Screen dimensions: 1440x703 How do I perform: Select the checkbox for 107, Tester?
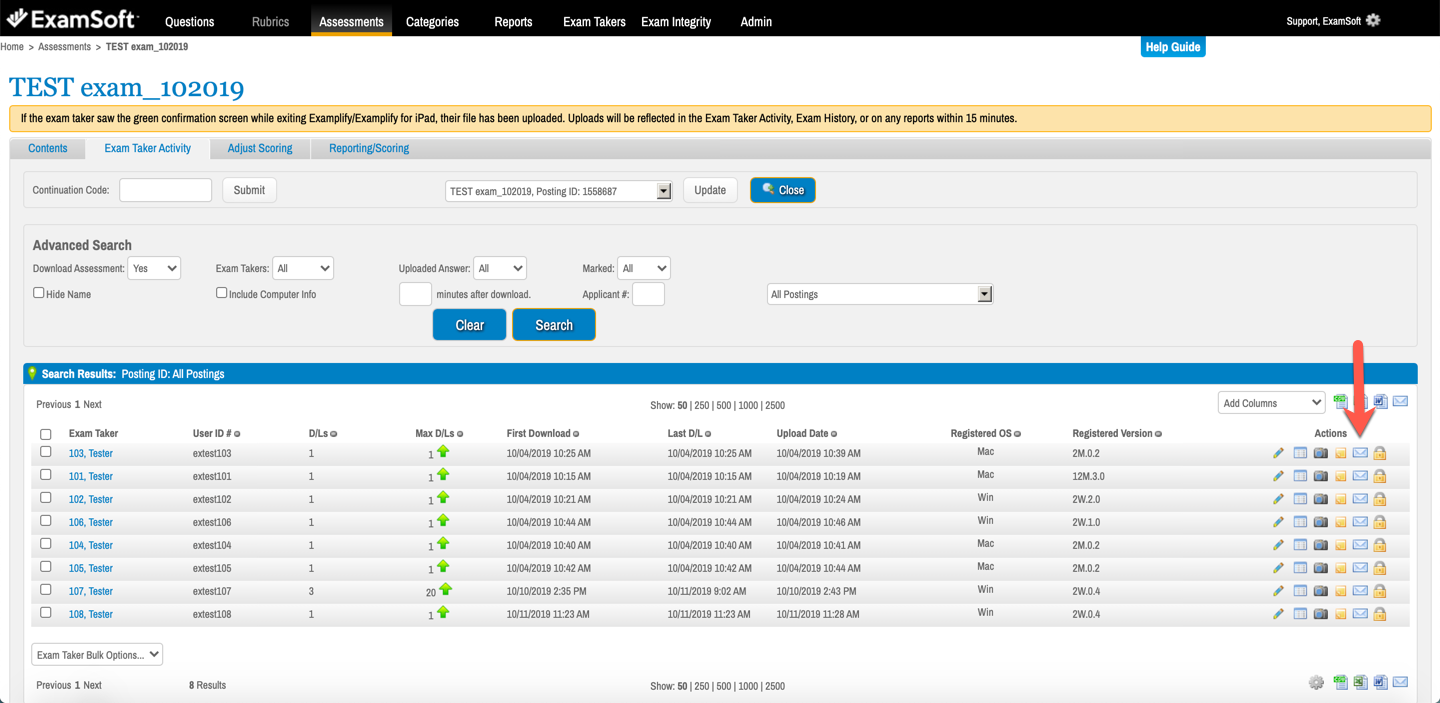[46, 590]
